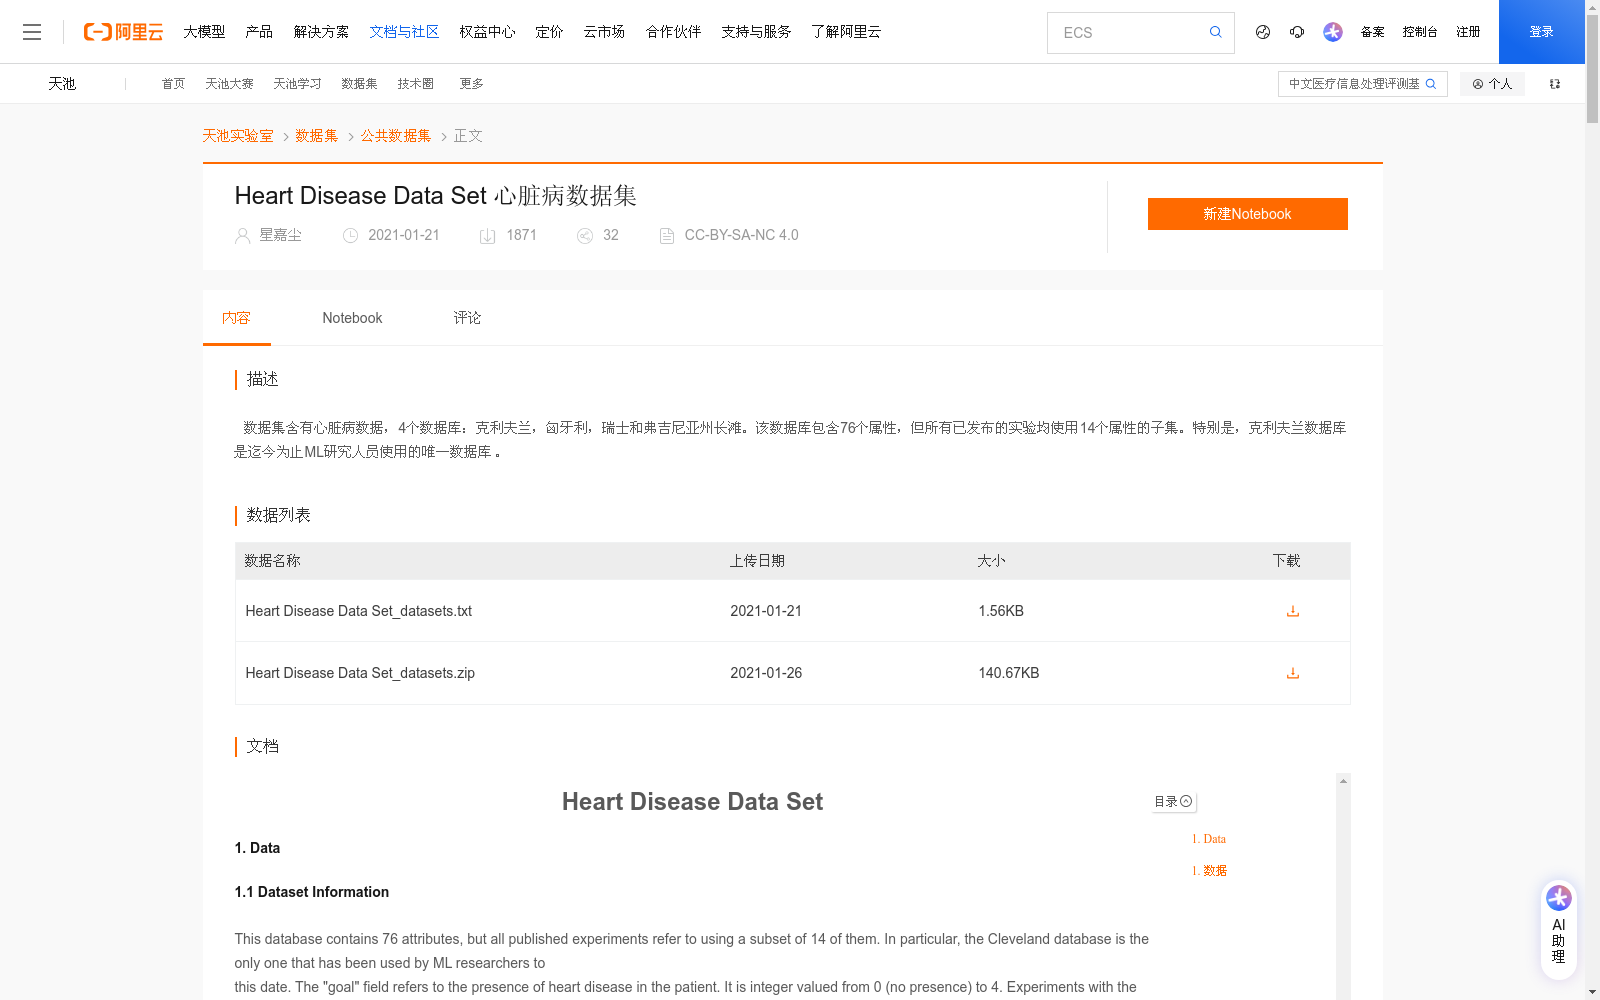
Task: Download Heart Disease Data Set_datasets.txt
Action: [1292, 611]
